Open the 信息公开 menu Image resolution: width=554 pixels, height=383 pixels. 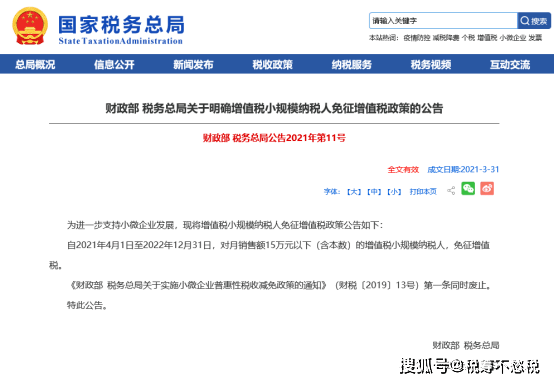pyautogui.click(x=114, y=64)
